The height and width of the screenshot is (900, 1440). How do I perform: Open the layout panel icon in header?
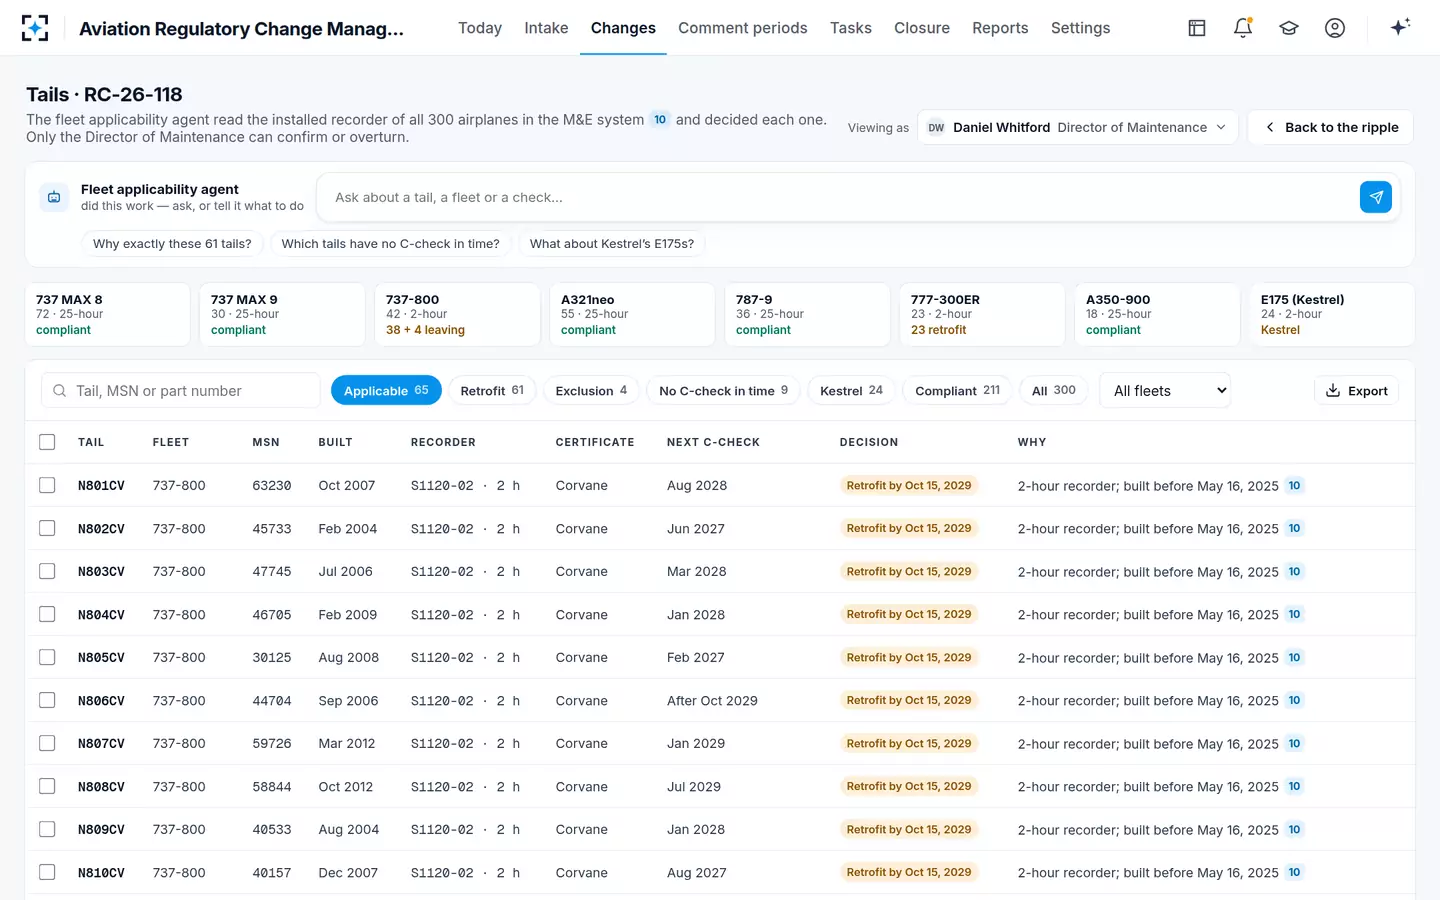click(x=1197, y=28)
